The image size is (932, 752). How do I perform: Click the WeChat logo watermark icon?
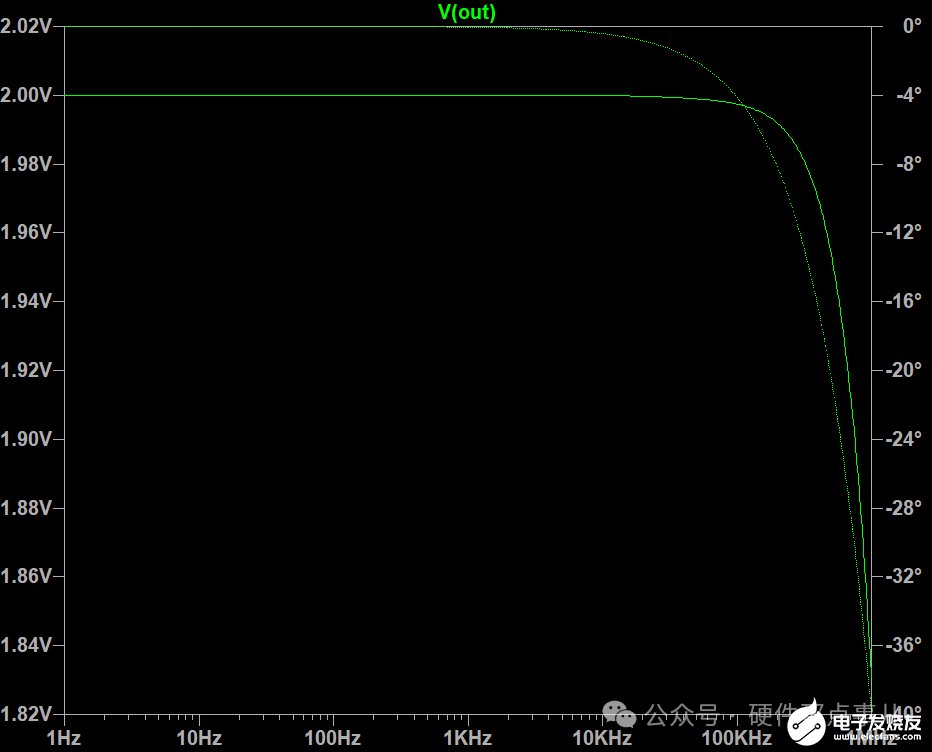619,715
